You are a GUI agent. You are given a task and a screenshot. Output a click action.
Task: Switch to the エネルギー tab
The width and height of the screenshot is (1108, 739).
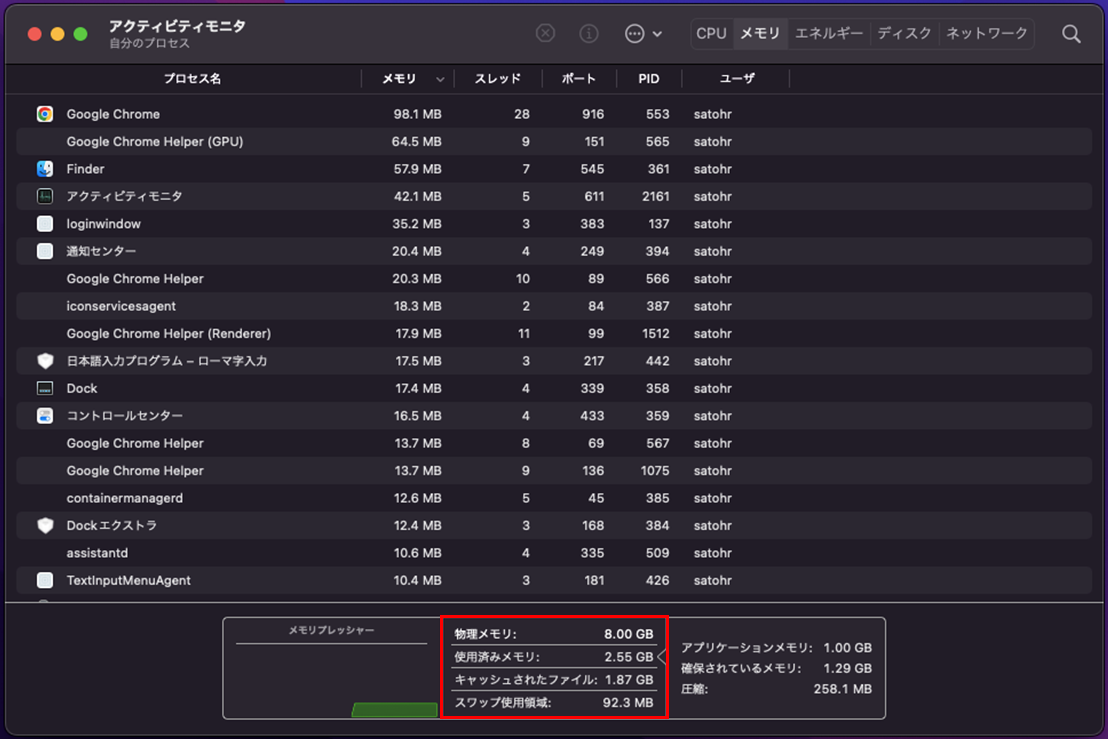tap(829, 33)
